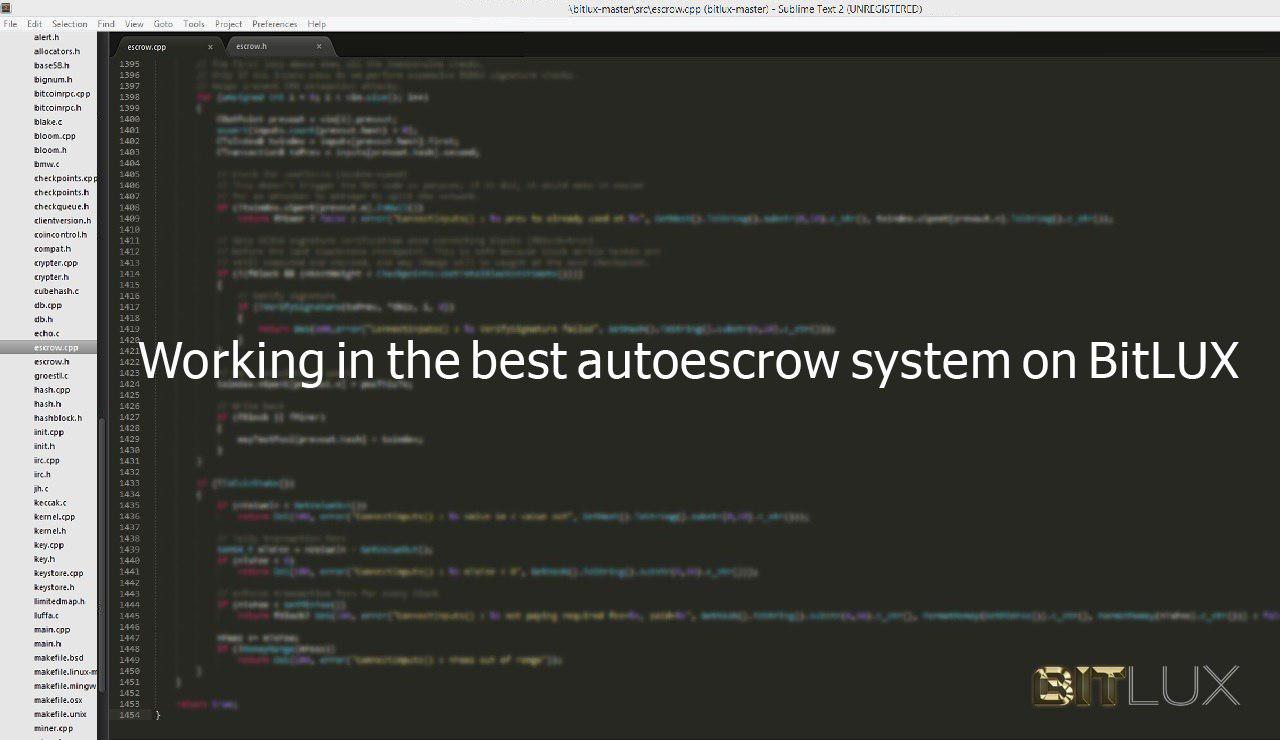Open base58.h in the sidebar
Screen dimensions: 1280x740
[x=52, y=65]
